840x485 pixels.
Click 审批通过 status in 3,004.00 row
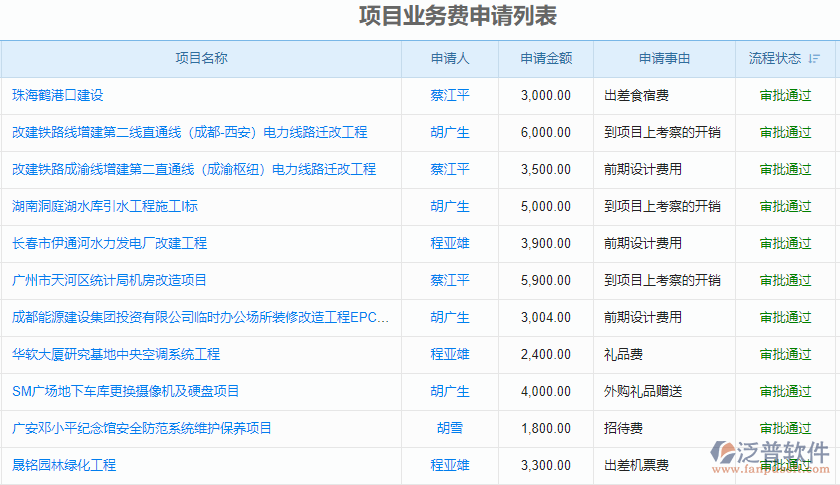click(x=785, y=317)
